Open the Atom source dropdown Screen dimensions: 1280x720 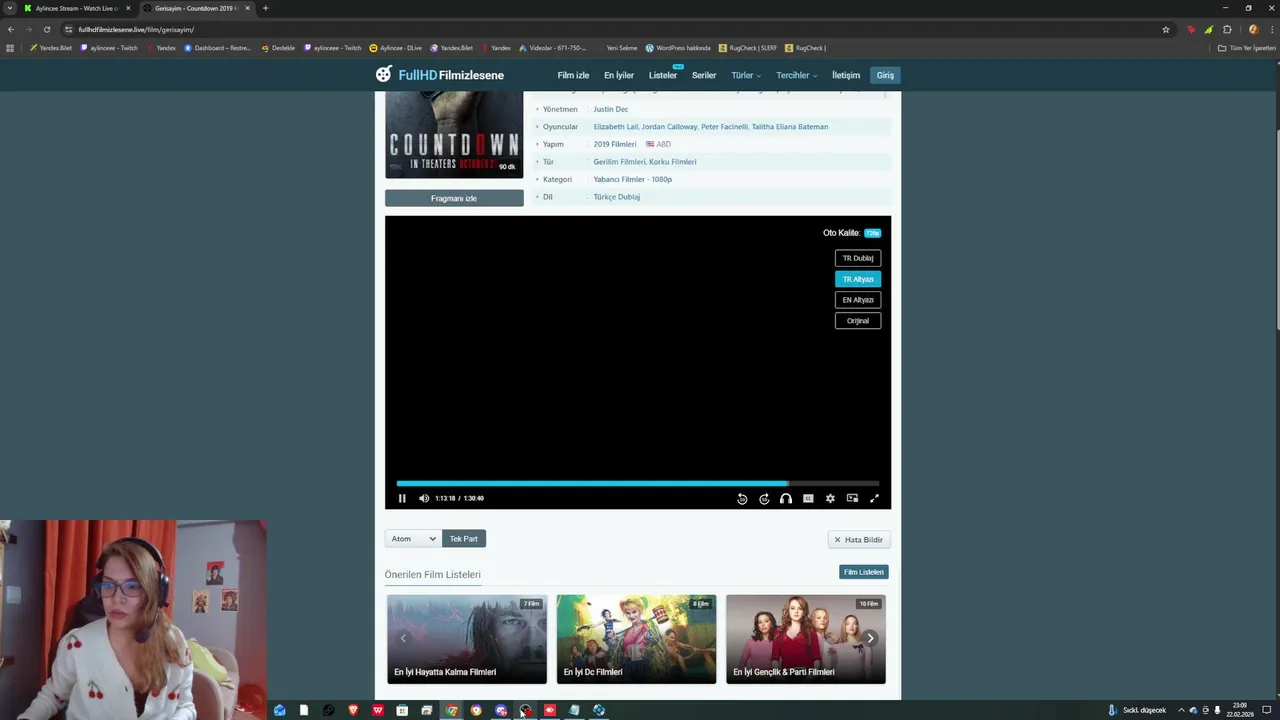coord(413,539)
